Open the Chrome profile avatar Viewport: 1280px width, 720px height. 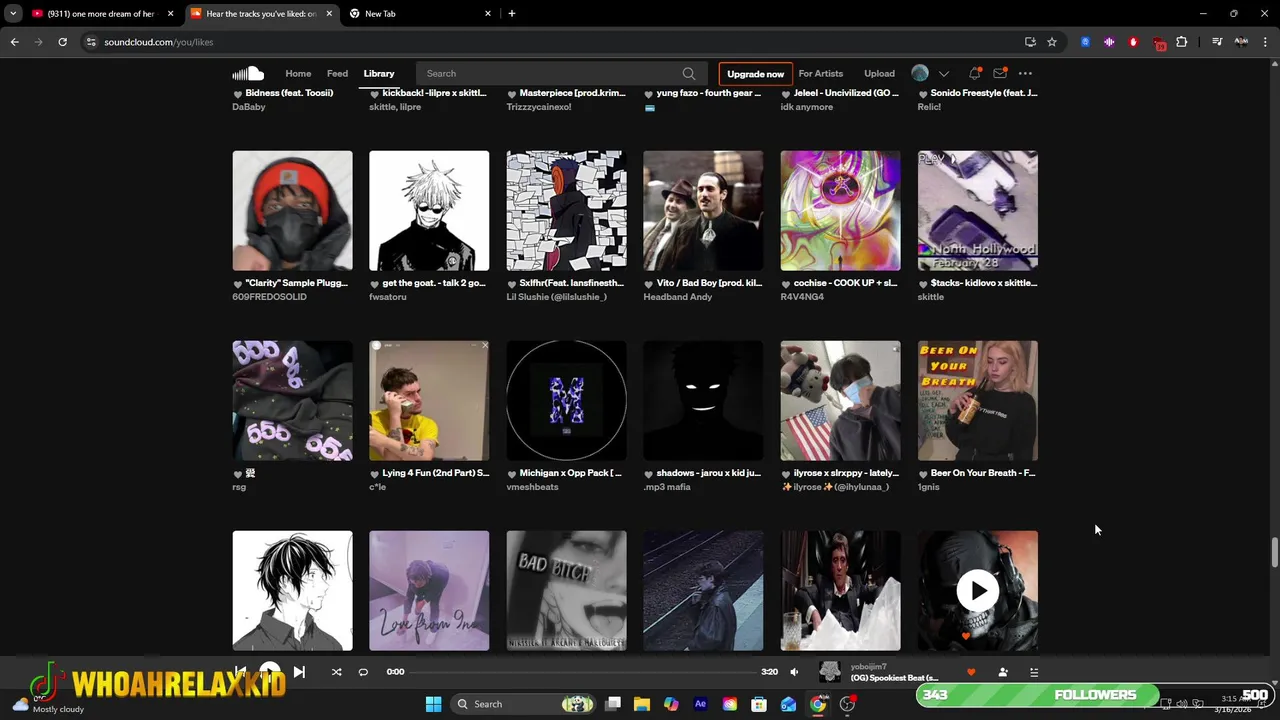tap(1241, 42)
